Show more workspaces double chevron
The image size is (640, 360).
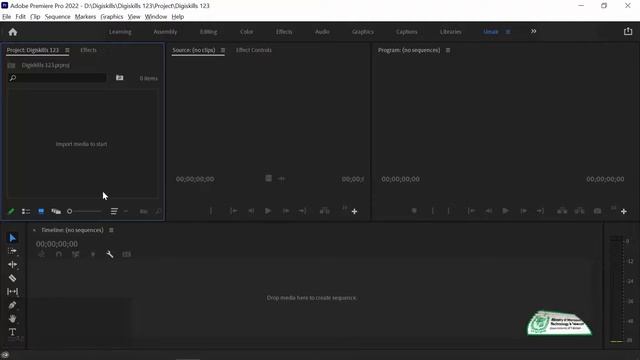click(533, 31)
